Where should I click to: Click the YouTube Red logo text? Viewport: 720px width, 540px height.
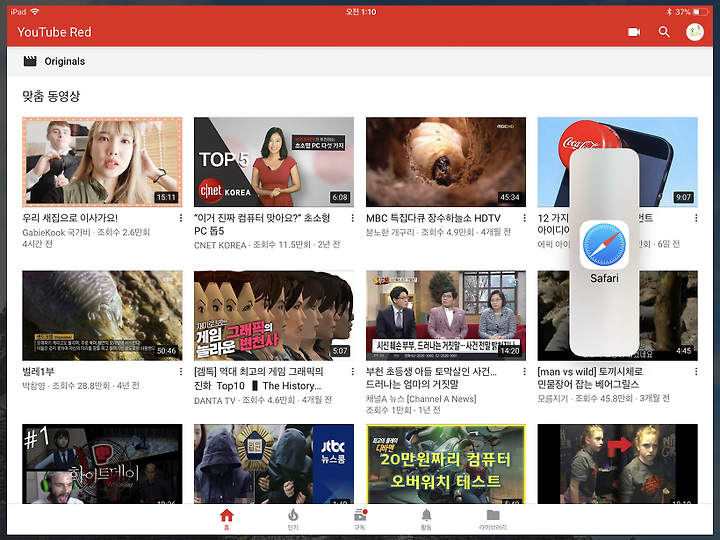(54, 32)
